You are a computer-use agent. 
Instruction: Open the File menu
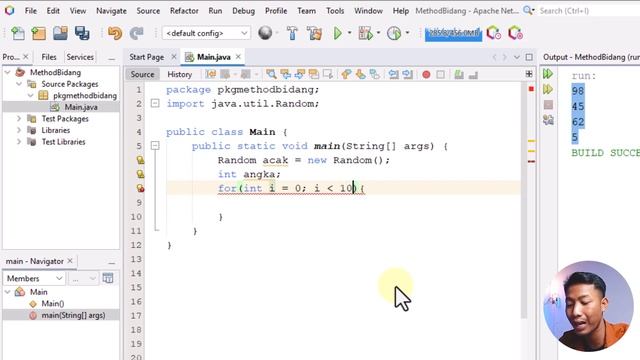tap(31, 11)
